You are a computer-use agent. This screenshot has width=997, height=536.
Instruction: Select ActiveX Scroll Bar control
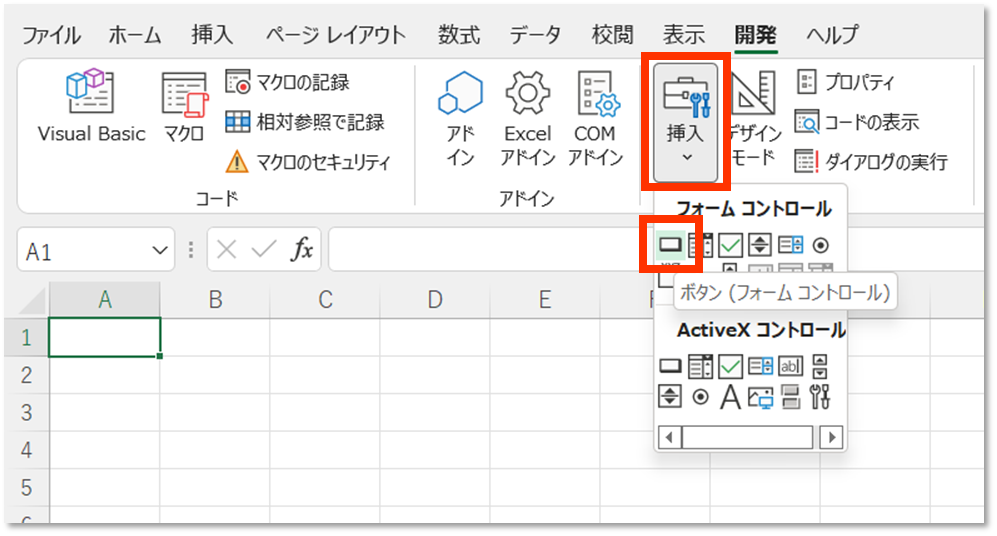(820, 366)
